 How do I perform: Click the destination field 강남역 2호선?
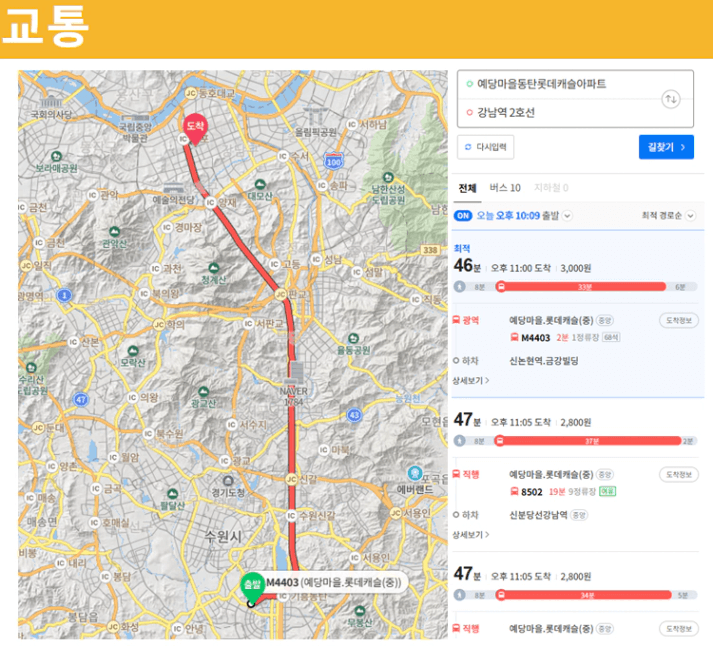coord(506,113)
